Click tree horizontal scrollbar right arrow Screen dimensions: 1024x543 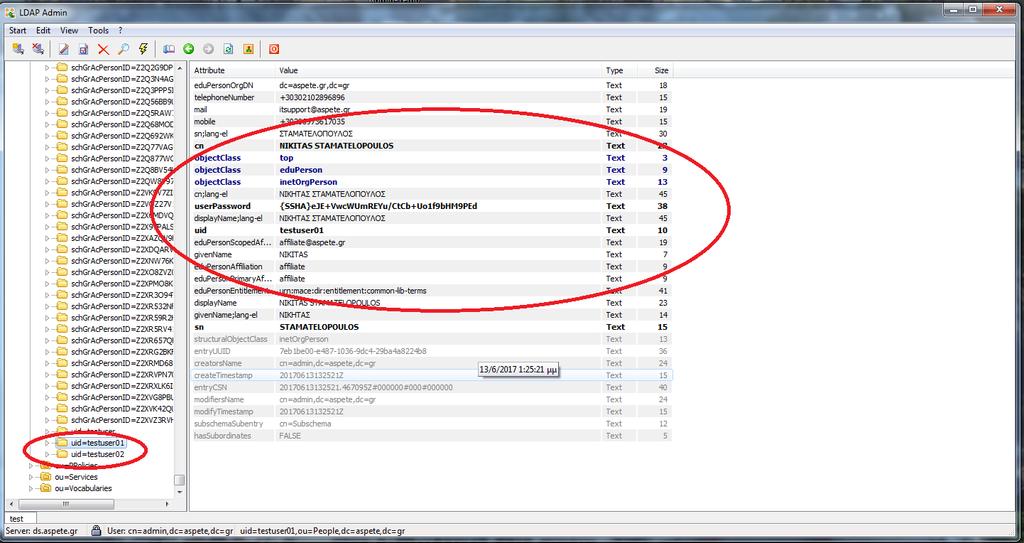point(167,504)
